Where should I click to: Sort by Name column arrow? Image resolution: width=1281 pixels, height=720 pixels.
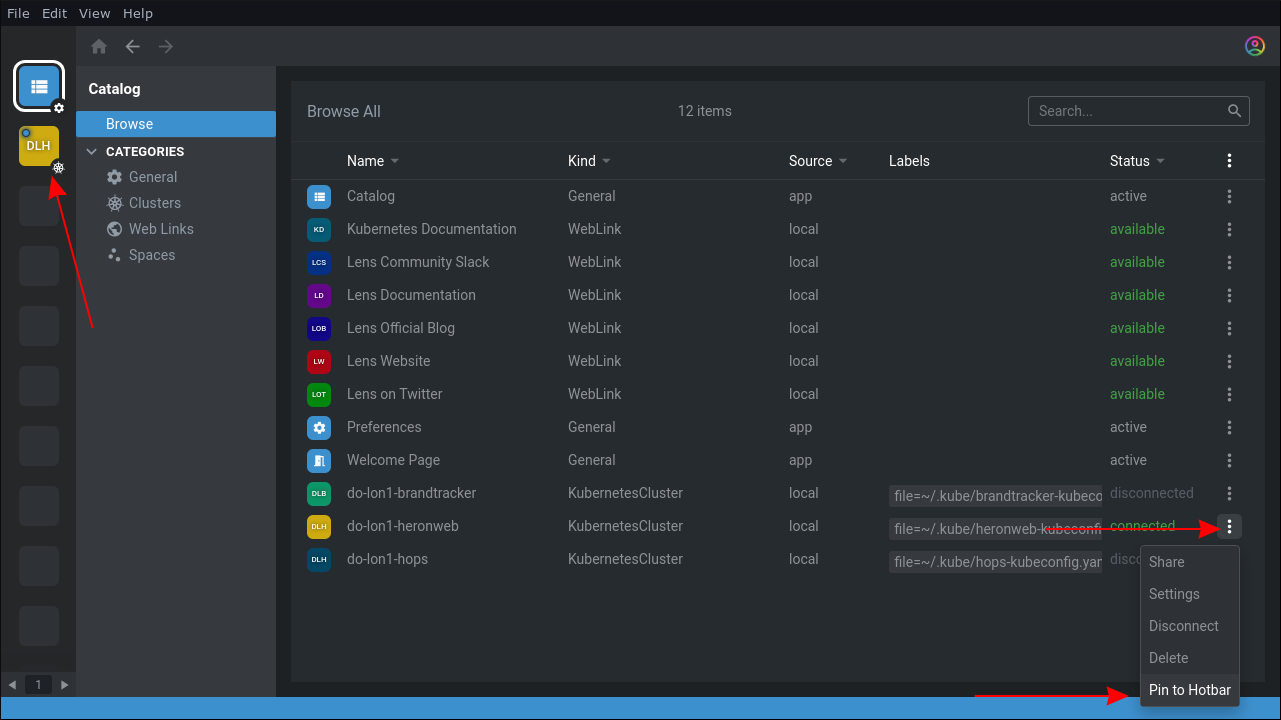click(395, 161)
